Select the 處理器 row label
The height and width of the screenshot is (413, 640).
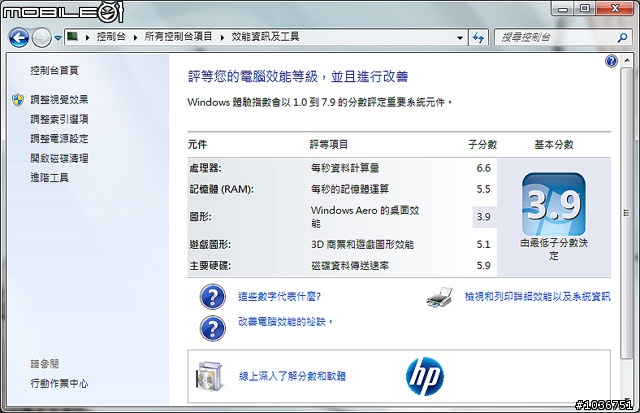point(205,168)
